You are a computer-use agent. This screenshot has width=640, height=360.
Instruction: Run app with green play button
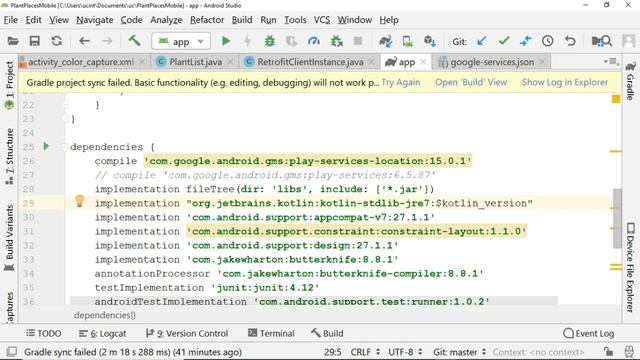click(x=225, y=41)
